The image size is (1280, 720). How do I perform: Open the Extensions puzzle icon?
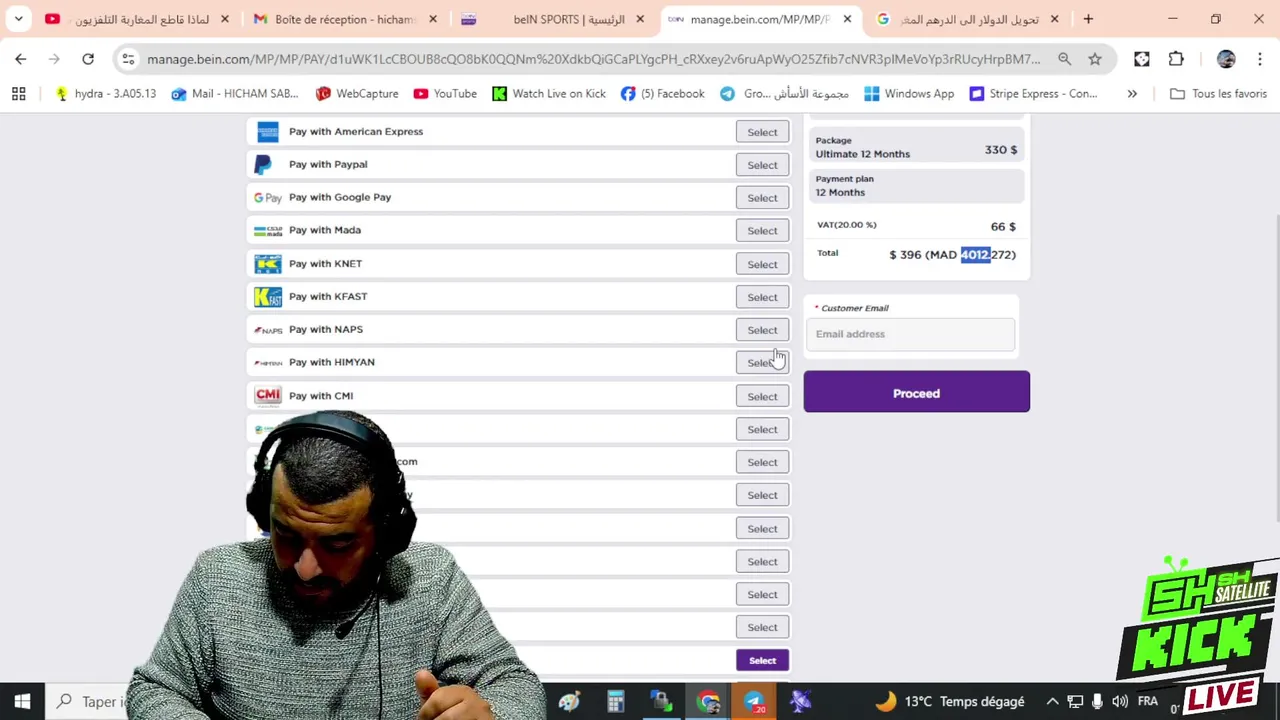[x=1176, y=59]
